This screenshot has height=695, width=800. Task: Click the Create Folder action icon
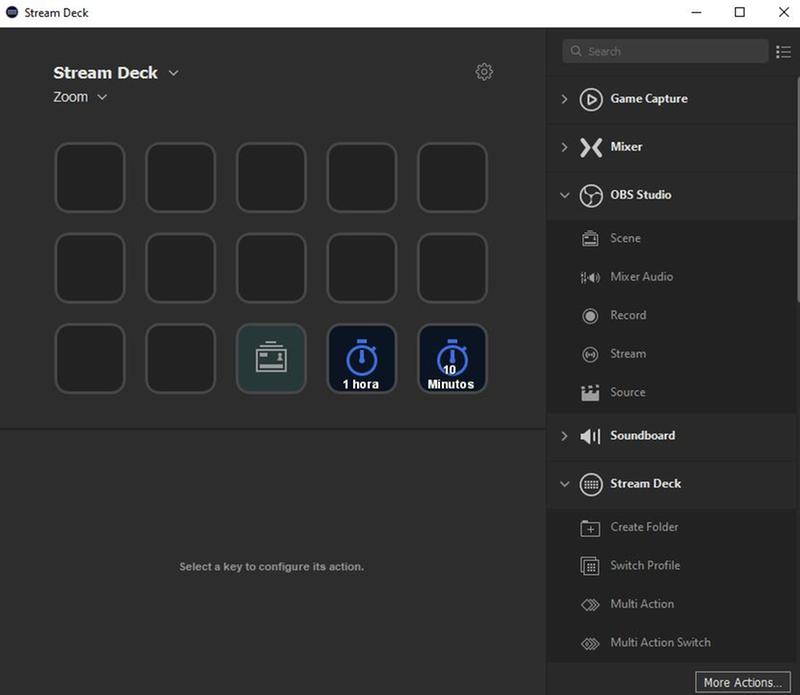tap(590, 528)
